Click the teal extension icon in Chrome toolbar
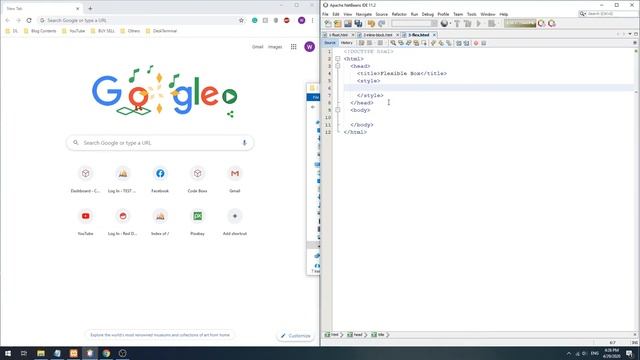Viewport: 640px width, 360px height. point(255,20)
